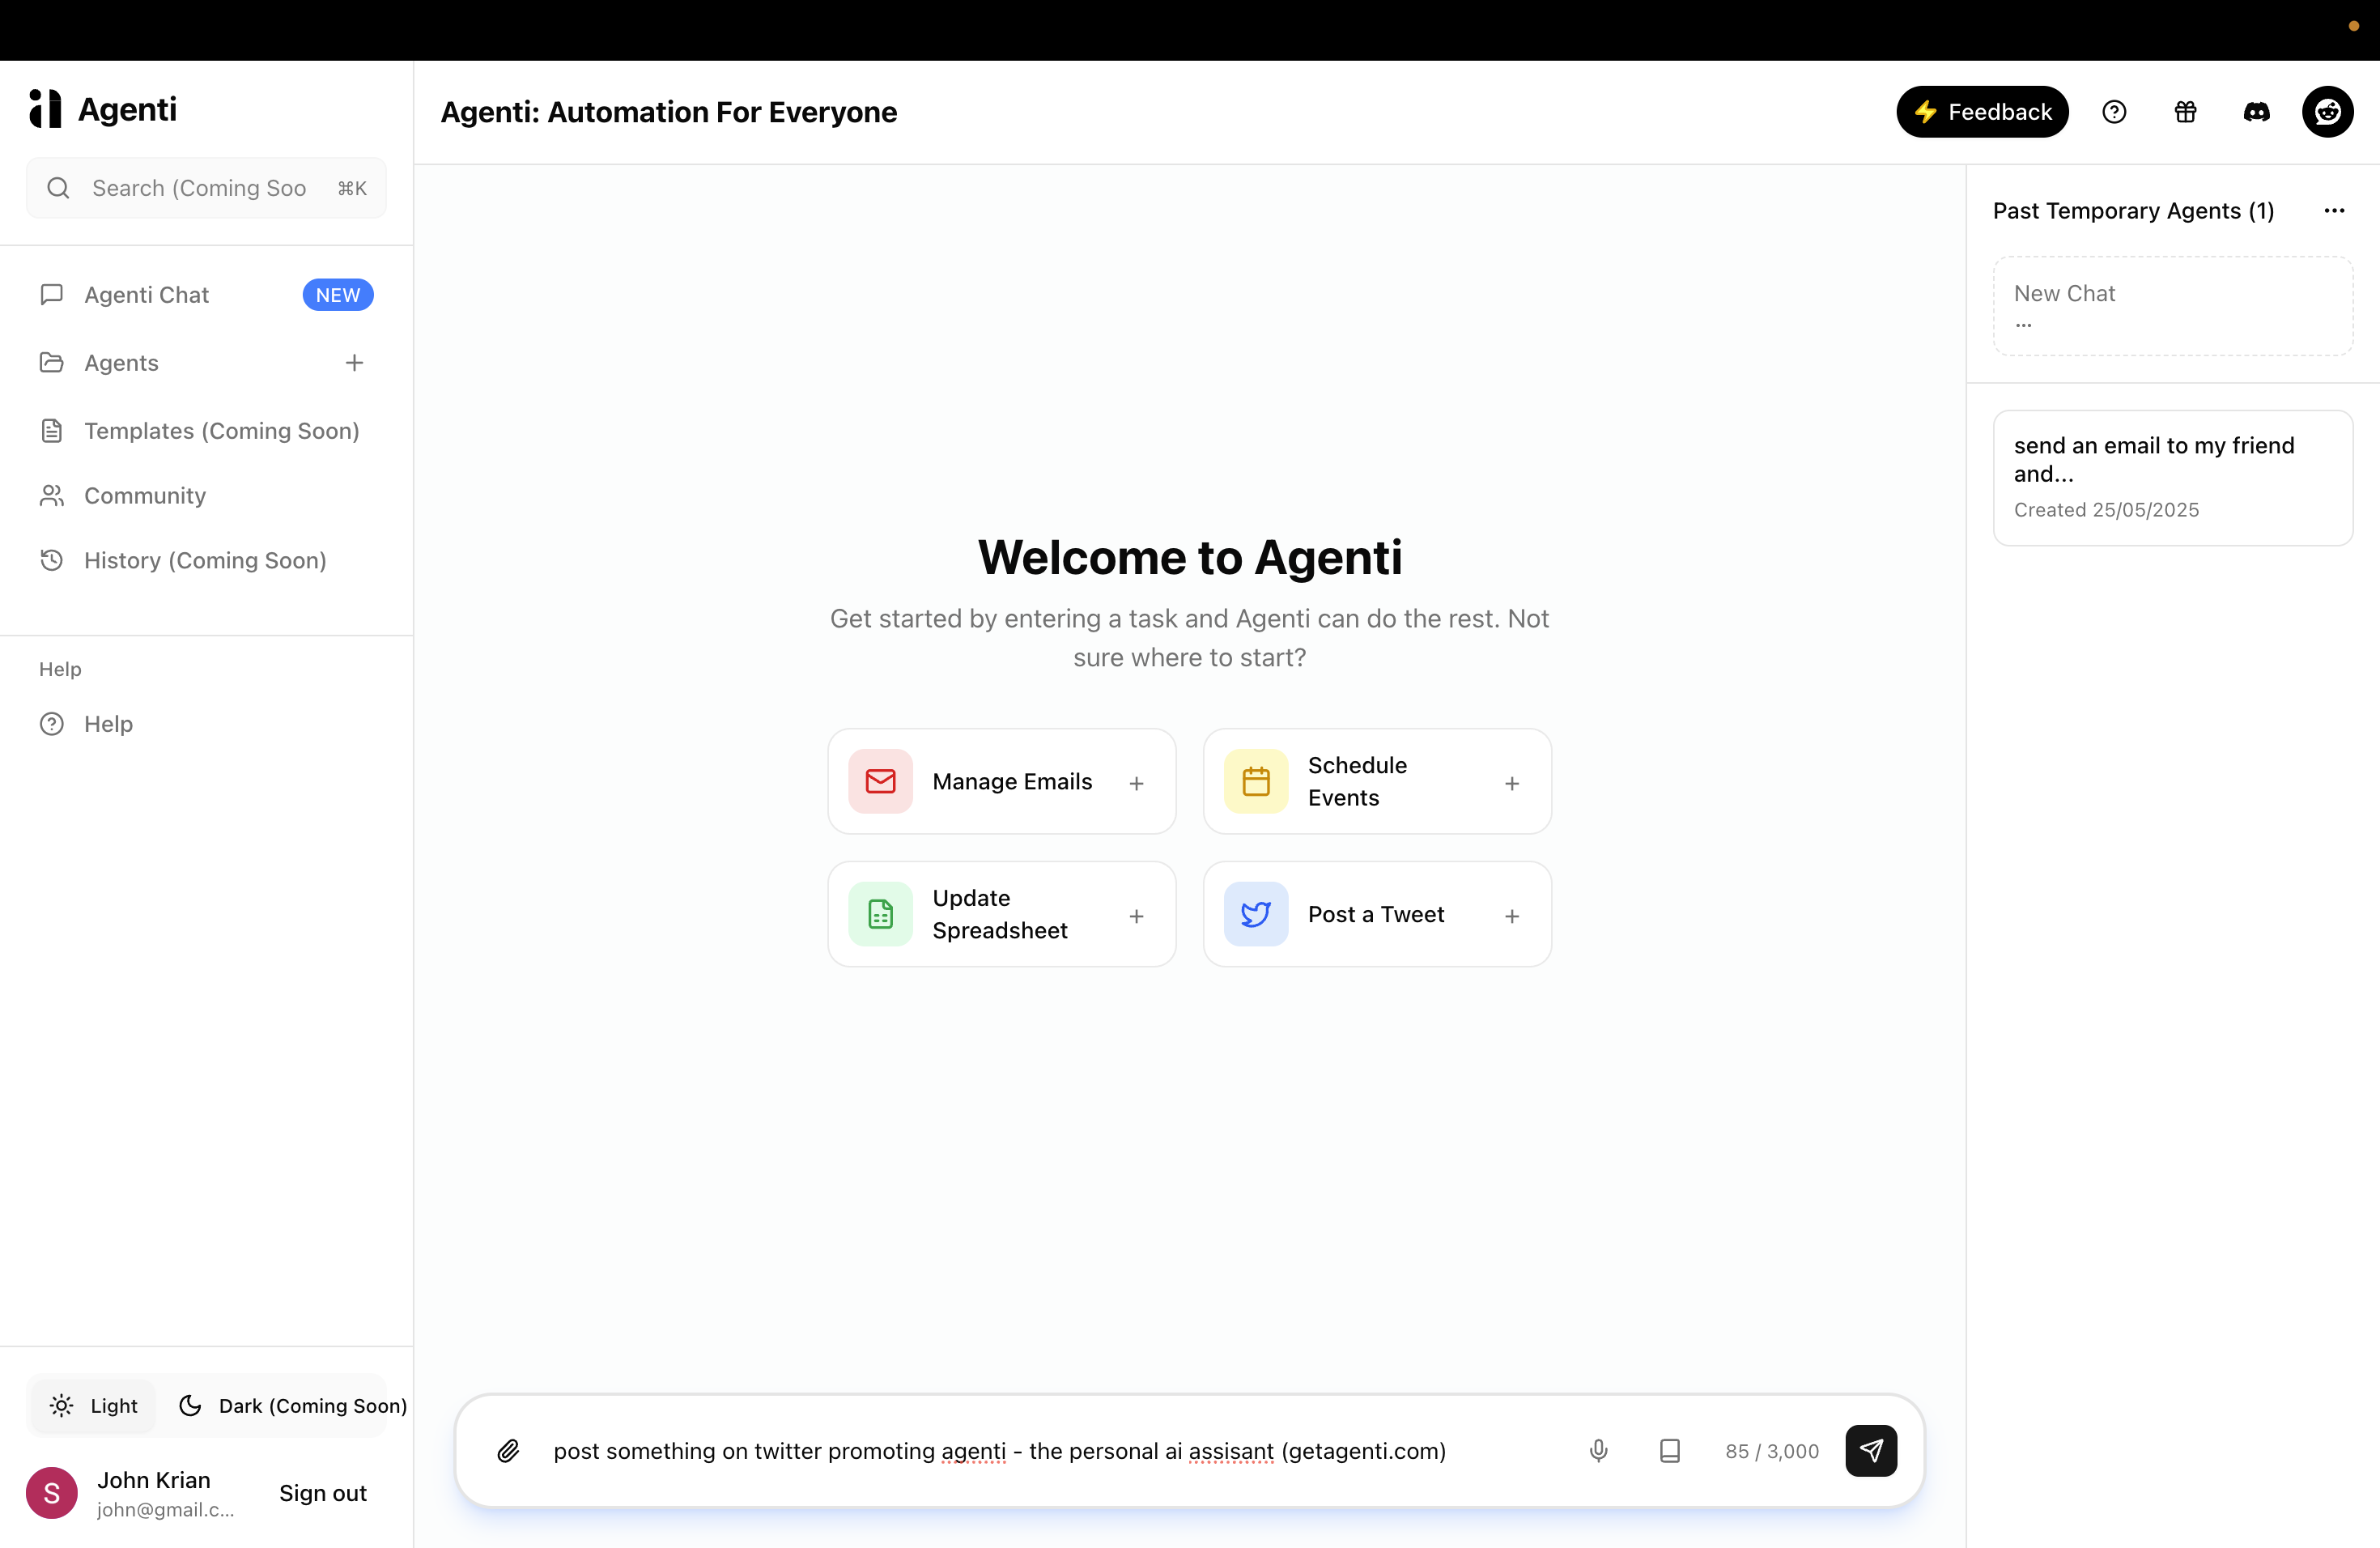
Task: Expand the Manage Emails plus button
Action: point(1136,783)
